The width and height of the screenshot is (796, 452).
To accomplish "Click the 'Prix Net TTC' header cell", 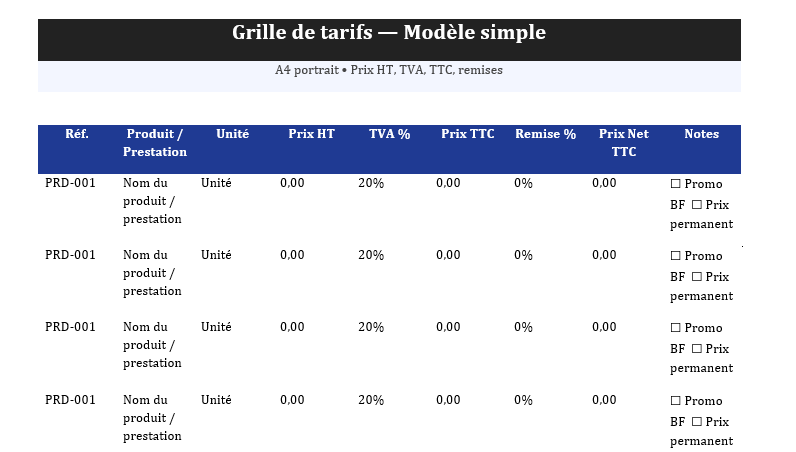I will tap(624, 143).
